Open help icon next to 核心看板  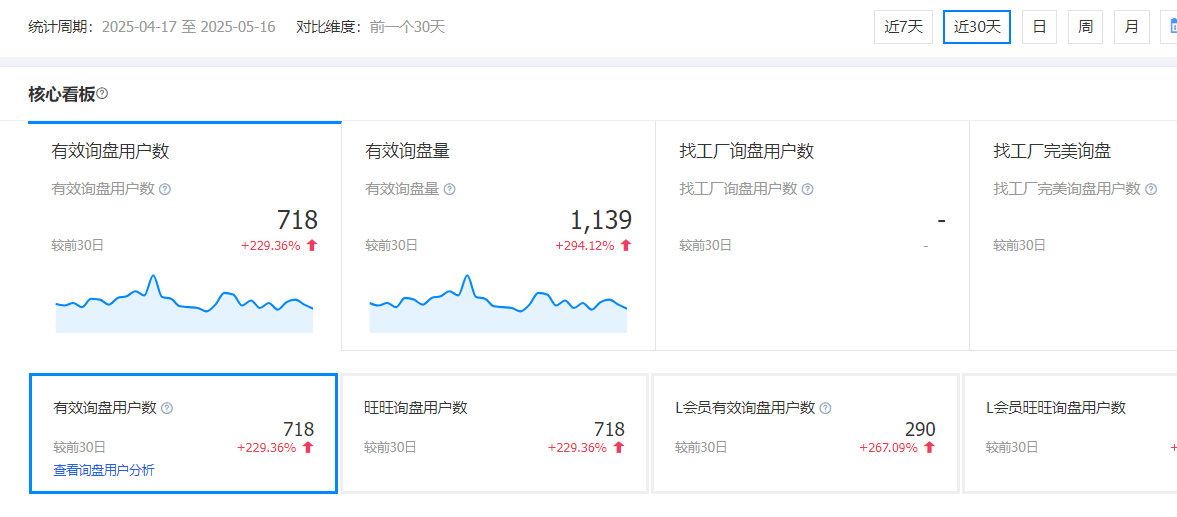coord(102,94)
